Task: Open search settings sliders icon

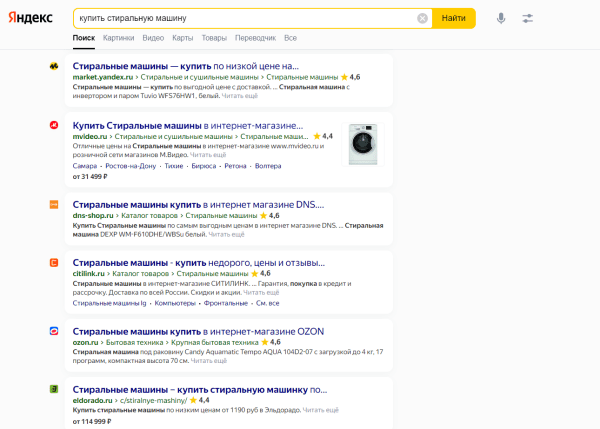Action: click(x=528, y=18)
